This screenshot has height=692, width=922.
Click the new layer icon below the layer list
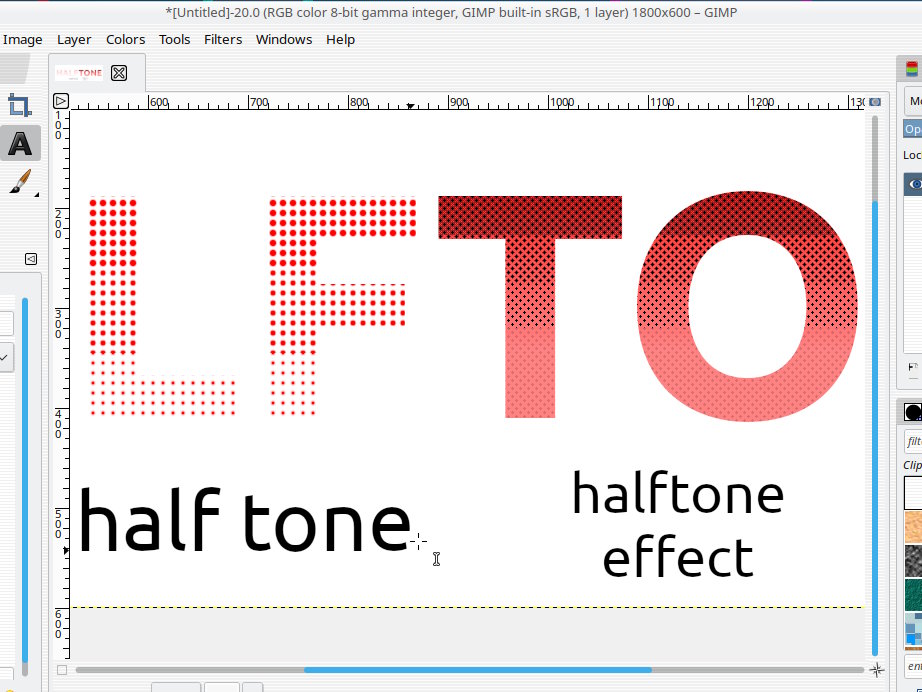(913, 368)
